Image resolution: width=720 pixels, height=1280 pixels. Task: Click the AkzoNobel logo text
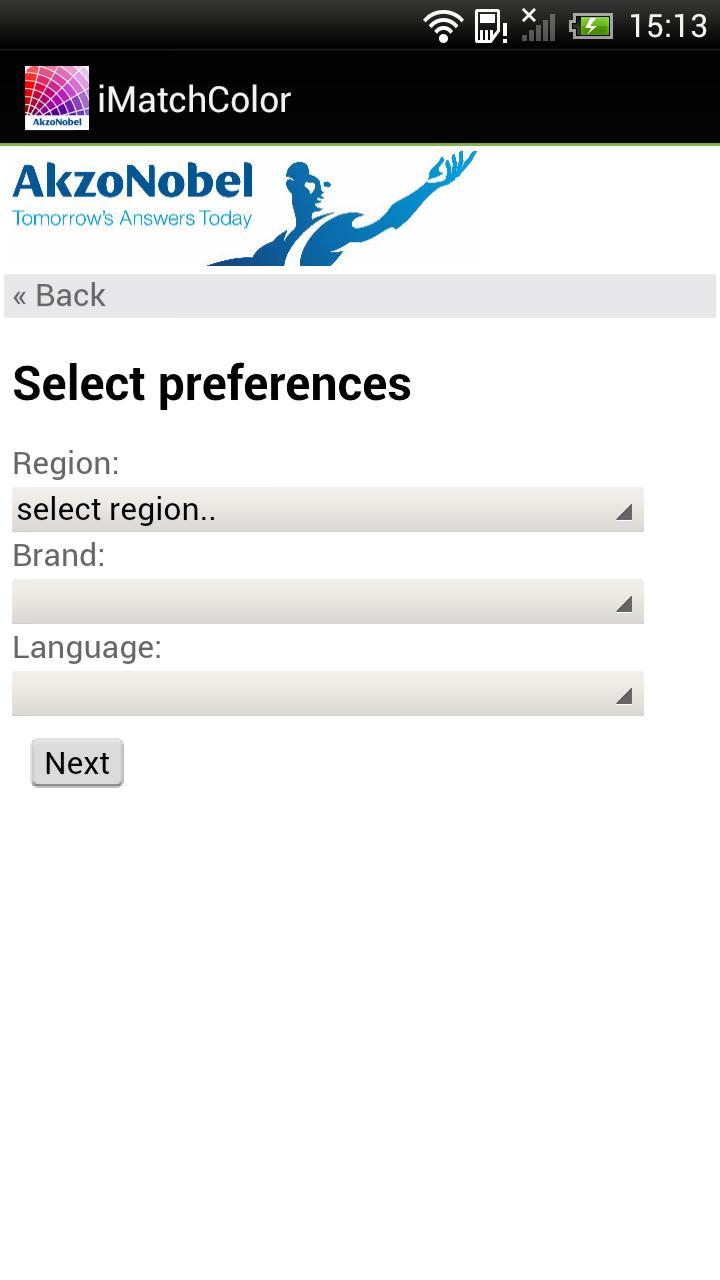132,183
